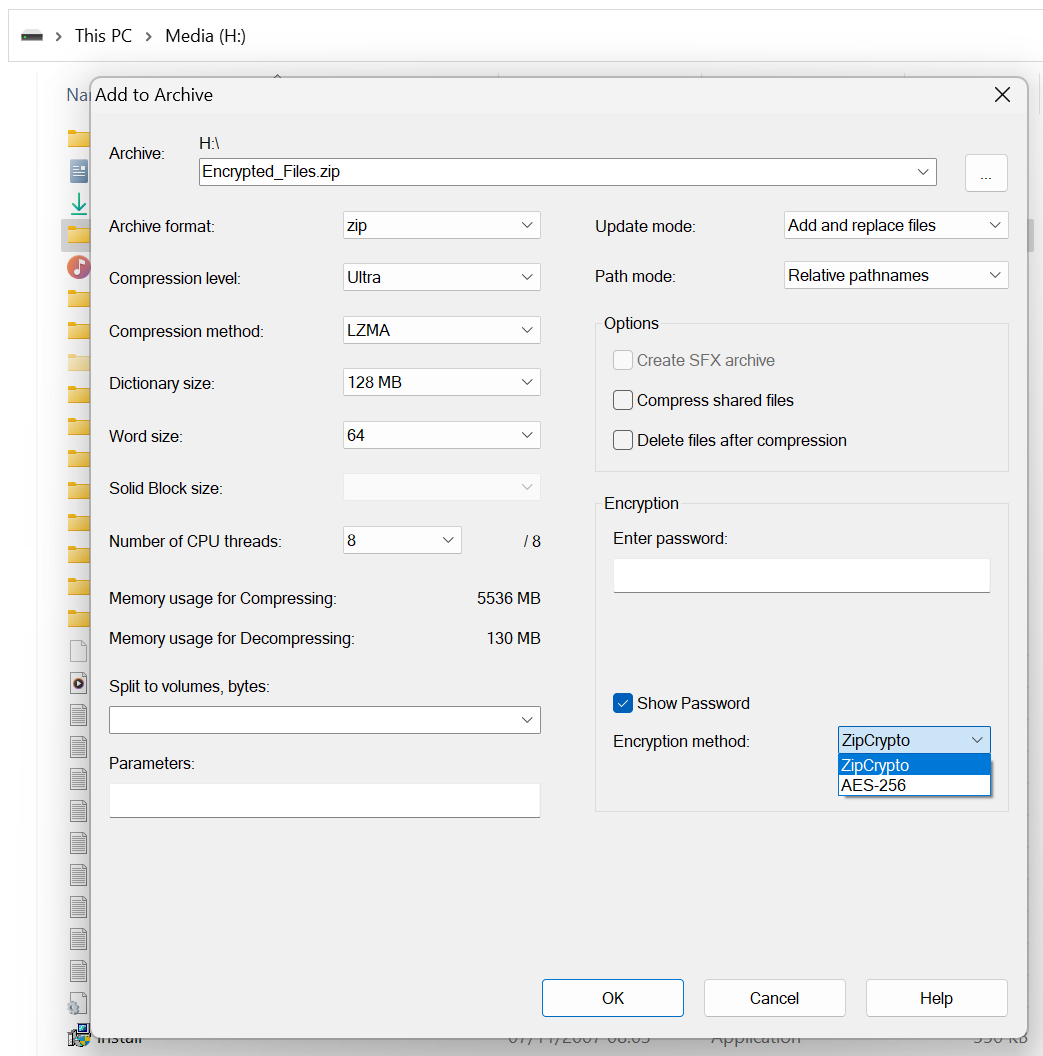
Task: Click the Help button
Action: 936,998
